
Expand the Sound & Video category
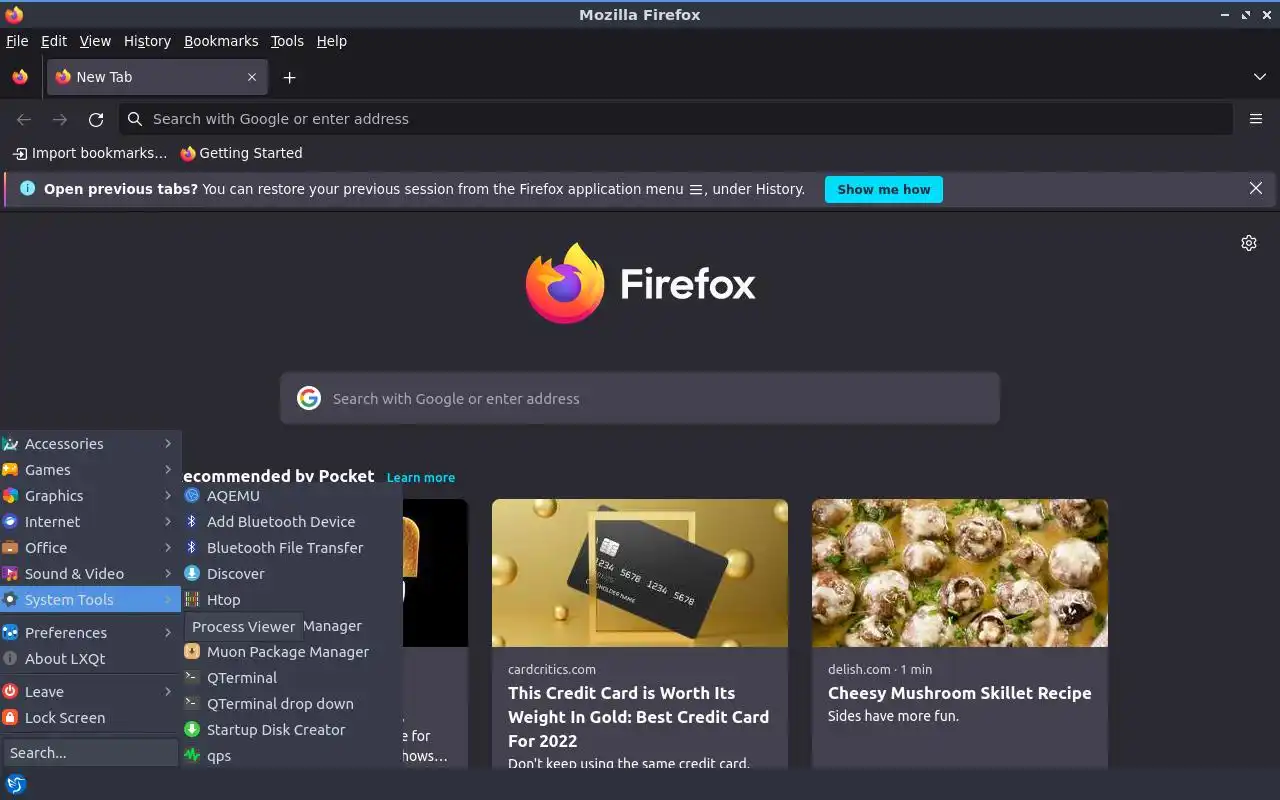(x=90, y=574)
